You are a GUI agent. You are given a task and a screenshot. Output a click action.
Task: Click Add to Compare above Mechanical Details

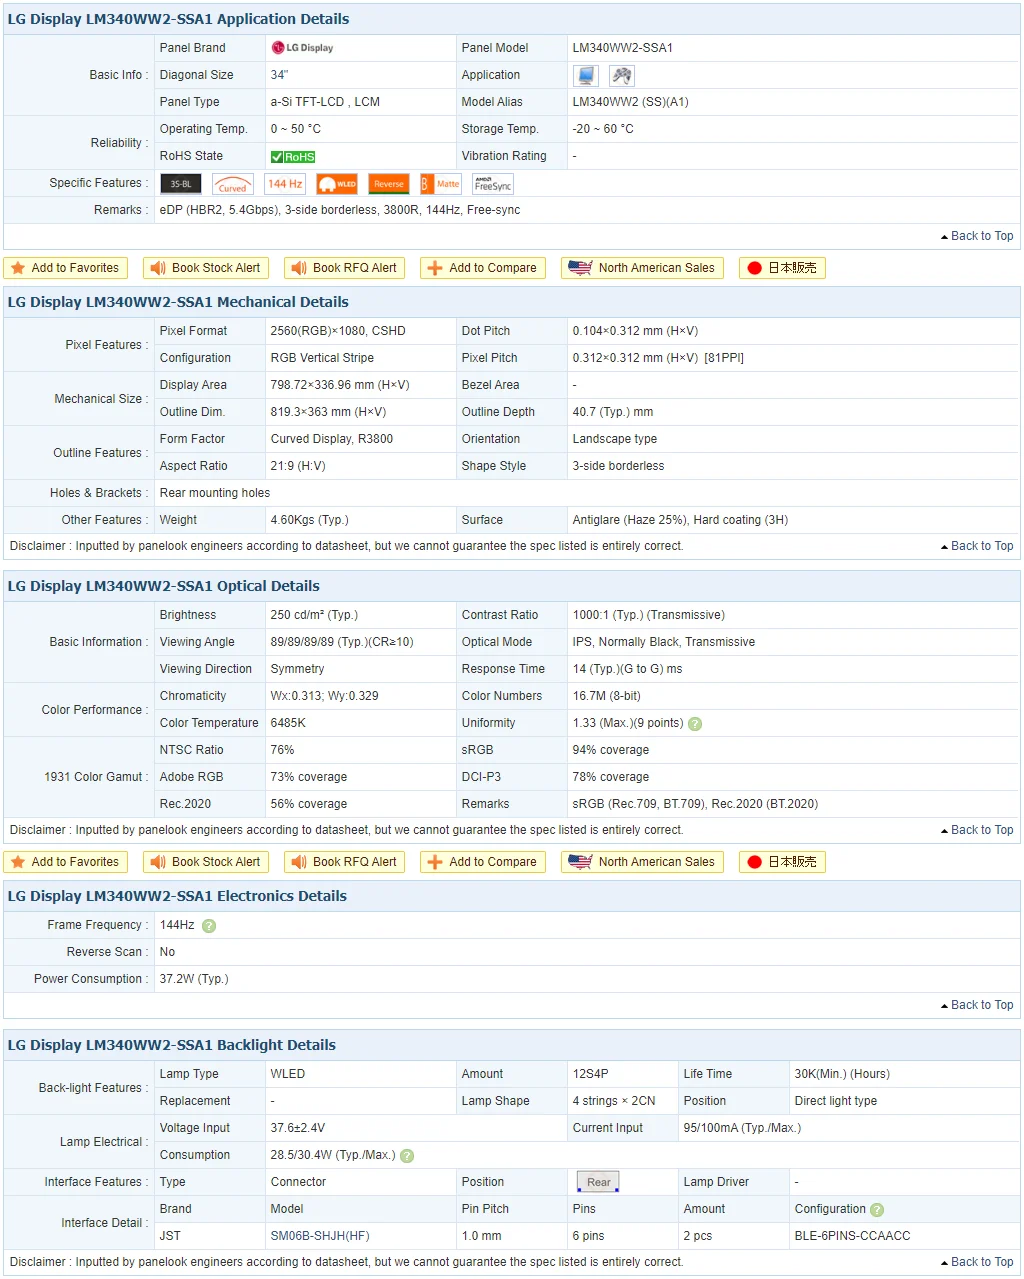tap(483, 268)
